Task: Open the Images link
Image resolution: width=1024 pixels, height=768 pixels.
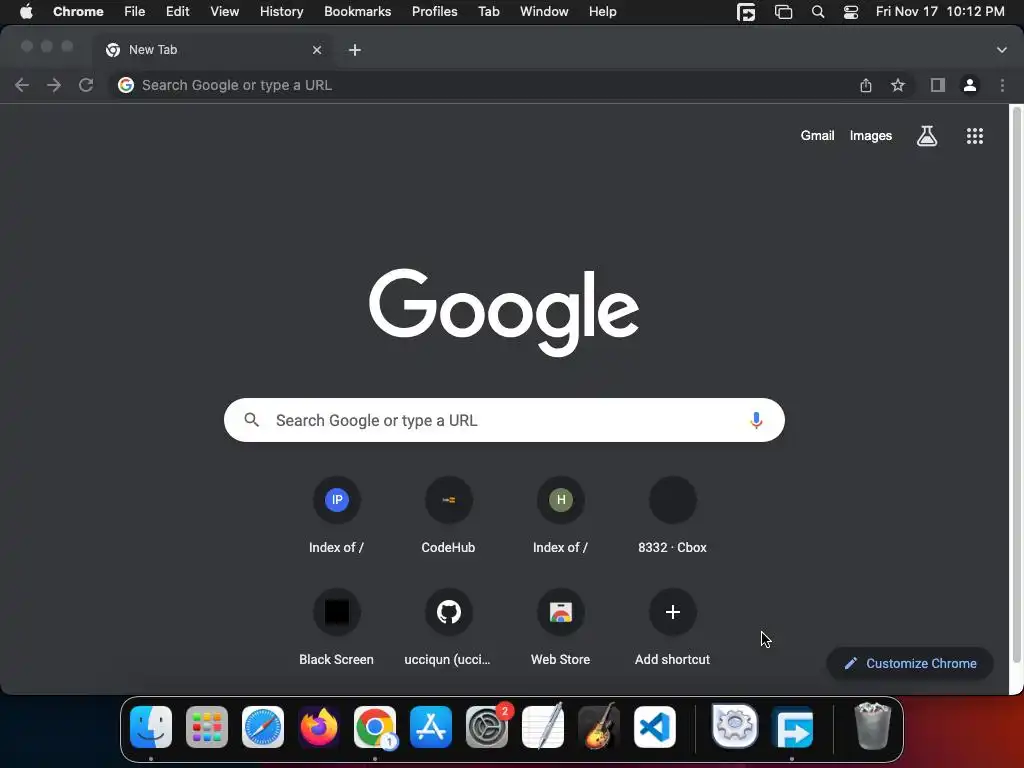Action: pyautogui.click(x=871, y=136)
